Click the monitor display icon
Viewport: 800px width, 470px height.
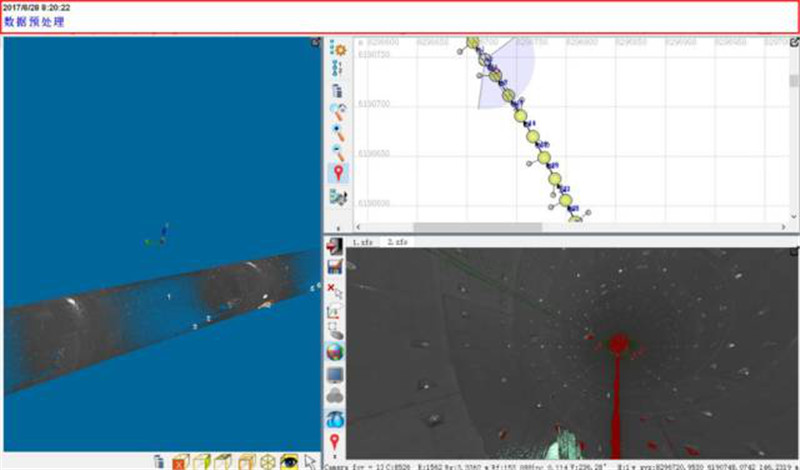pos(336,374)
